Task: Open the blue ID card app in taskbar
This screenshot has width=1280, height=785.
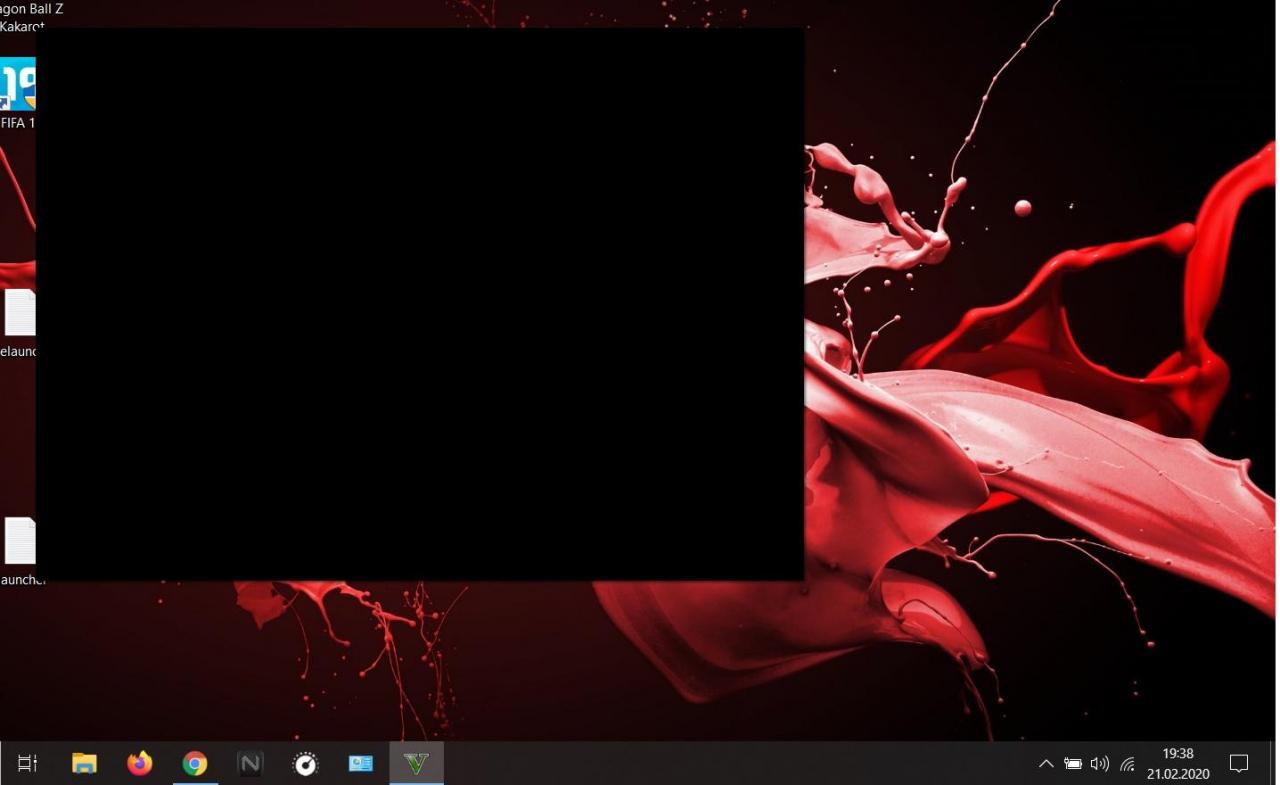Action: (360, 764)
